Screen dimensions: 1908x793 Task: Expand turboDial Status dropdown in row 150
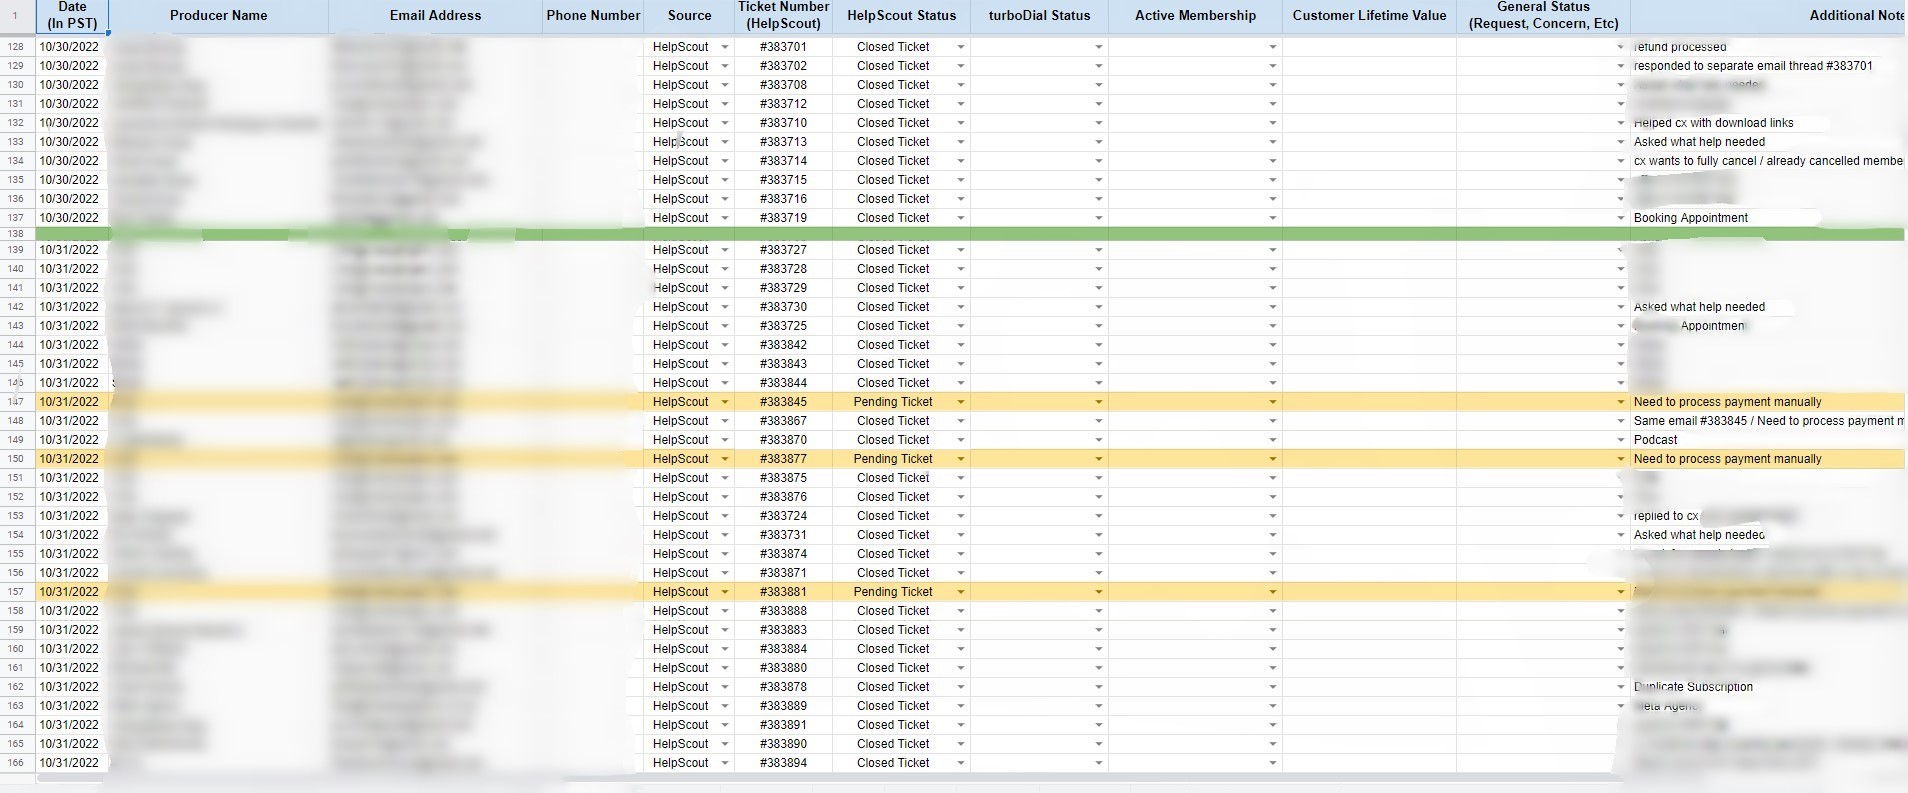pos(1098,459)
